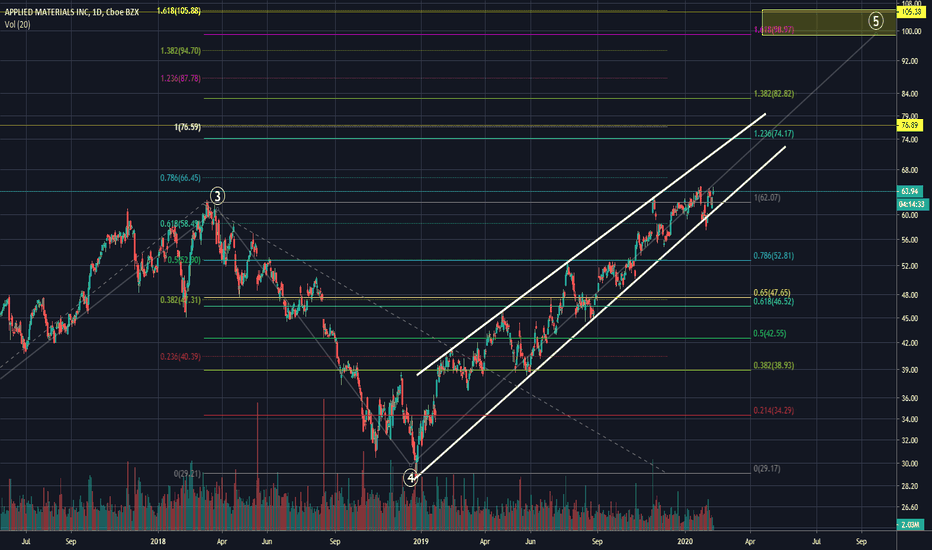
Task: Select the 1(76.59) Fibonacci level label
Action: 188,127
